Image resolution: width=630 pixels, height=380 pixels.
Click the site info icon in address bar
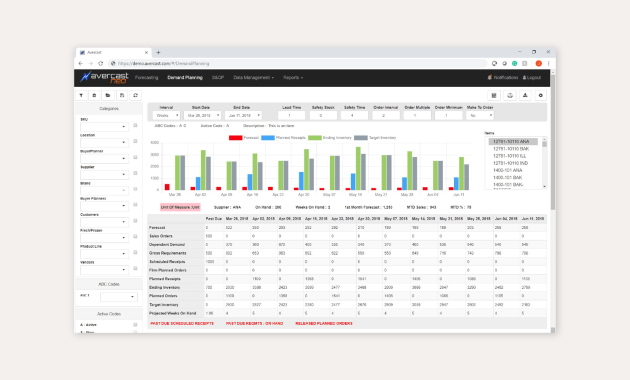click(x=113, y=63)
